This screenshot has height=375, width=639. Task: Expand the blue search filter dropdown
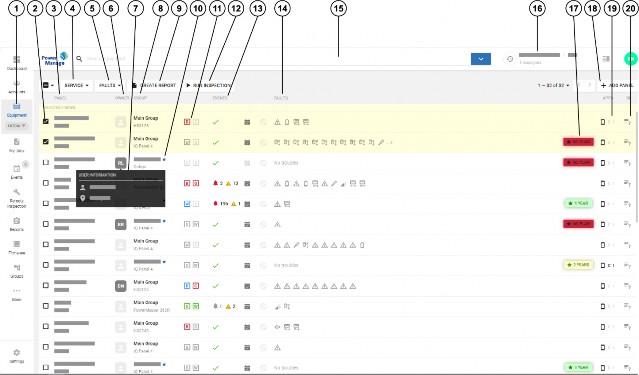pyautogui.click(x=481, y=59)
